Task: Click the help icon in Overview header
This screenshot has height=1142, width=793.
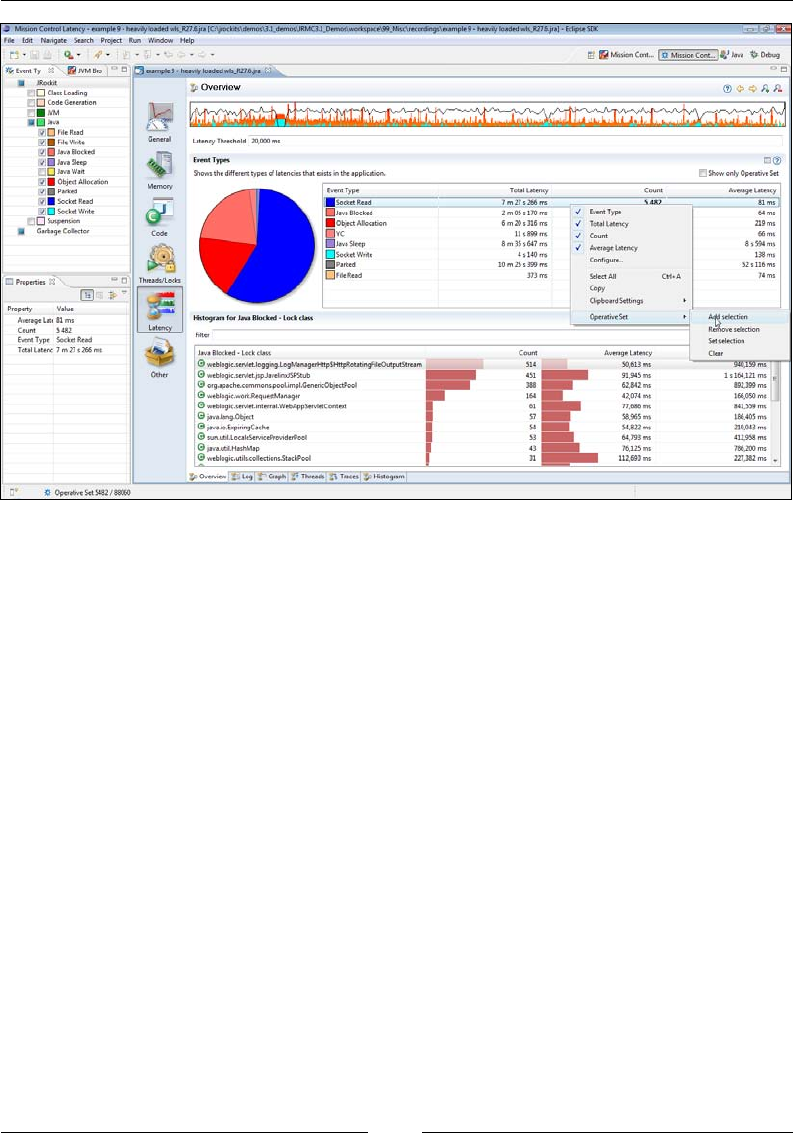Action: [x=727, y=88]
